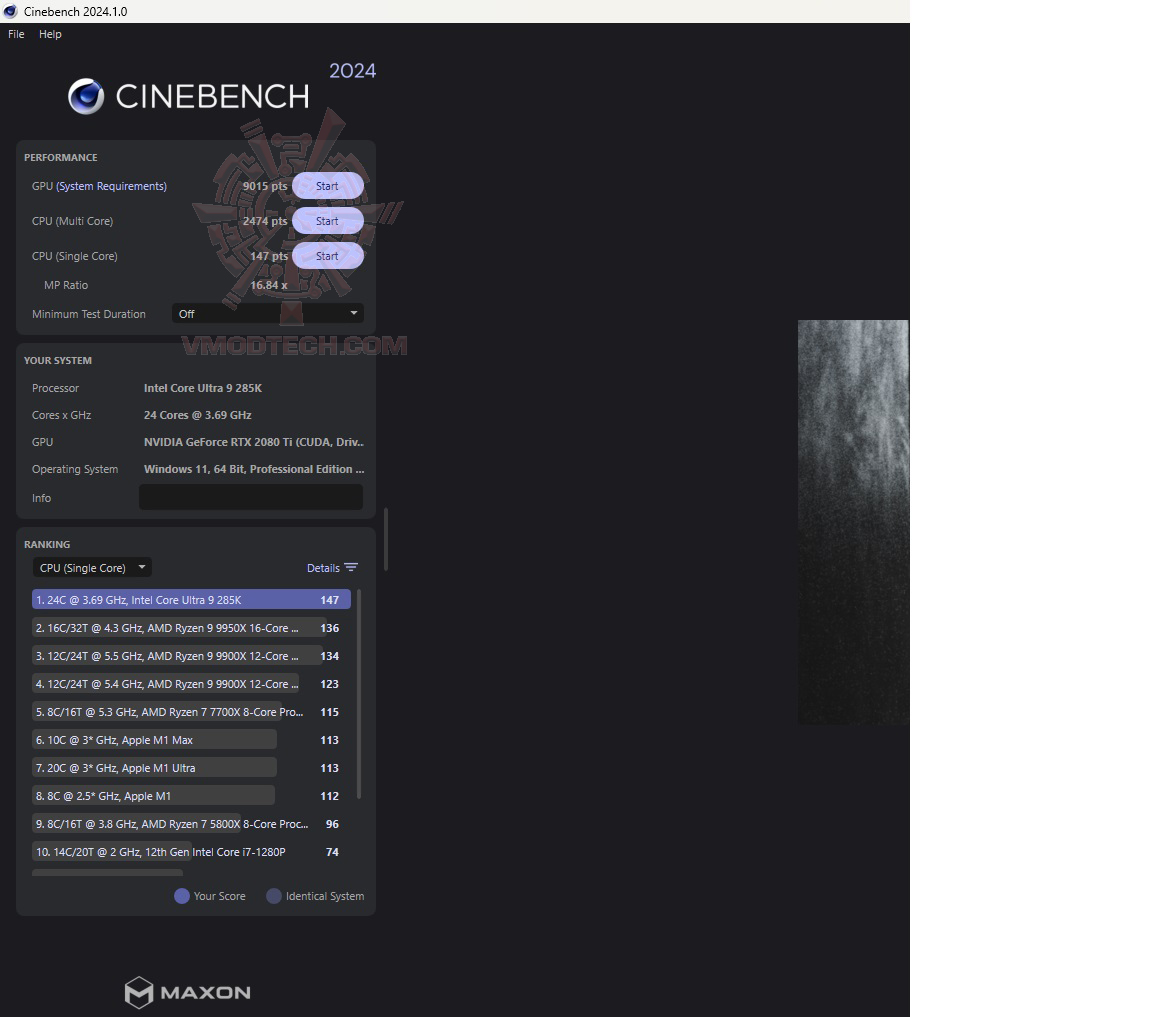
Task: Select the Intel Core i7-1280P ranking row
Action: pos(191,852)
